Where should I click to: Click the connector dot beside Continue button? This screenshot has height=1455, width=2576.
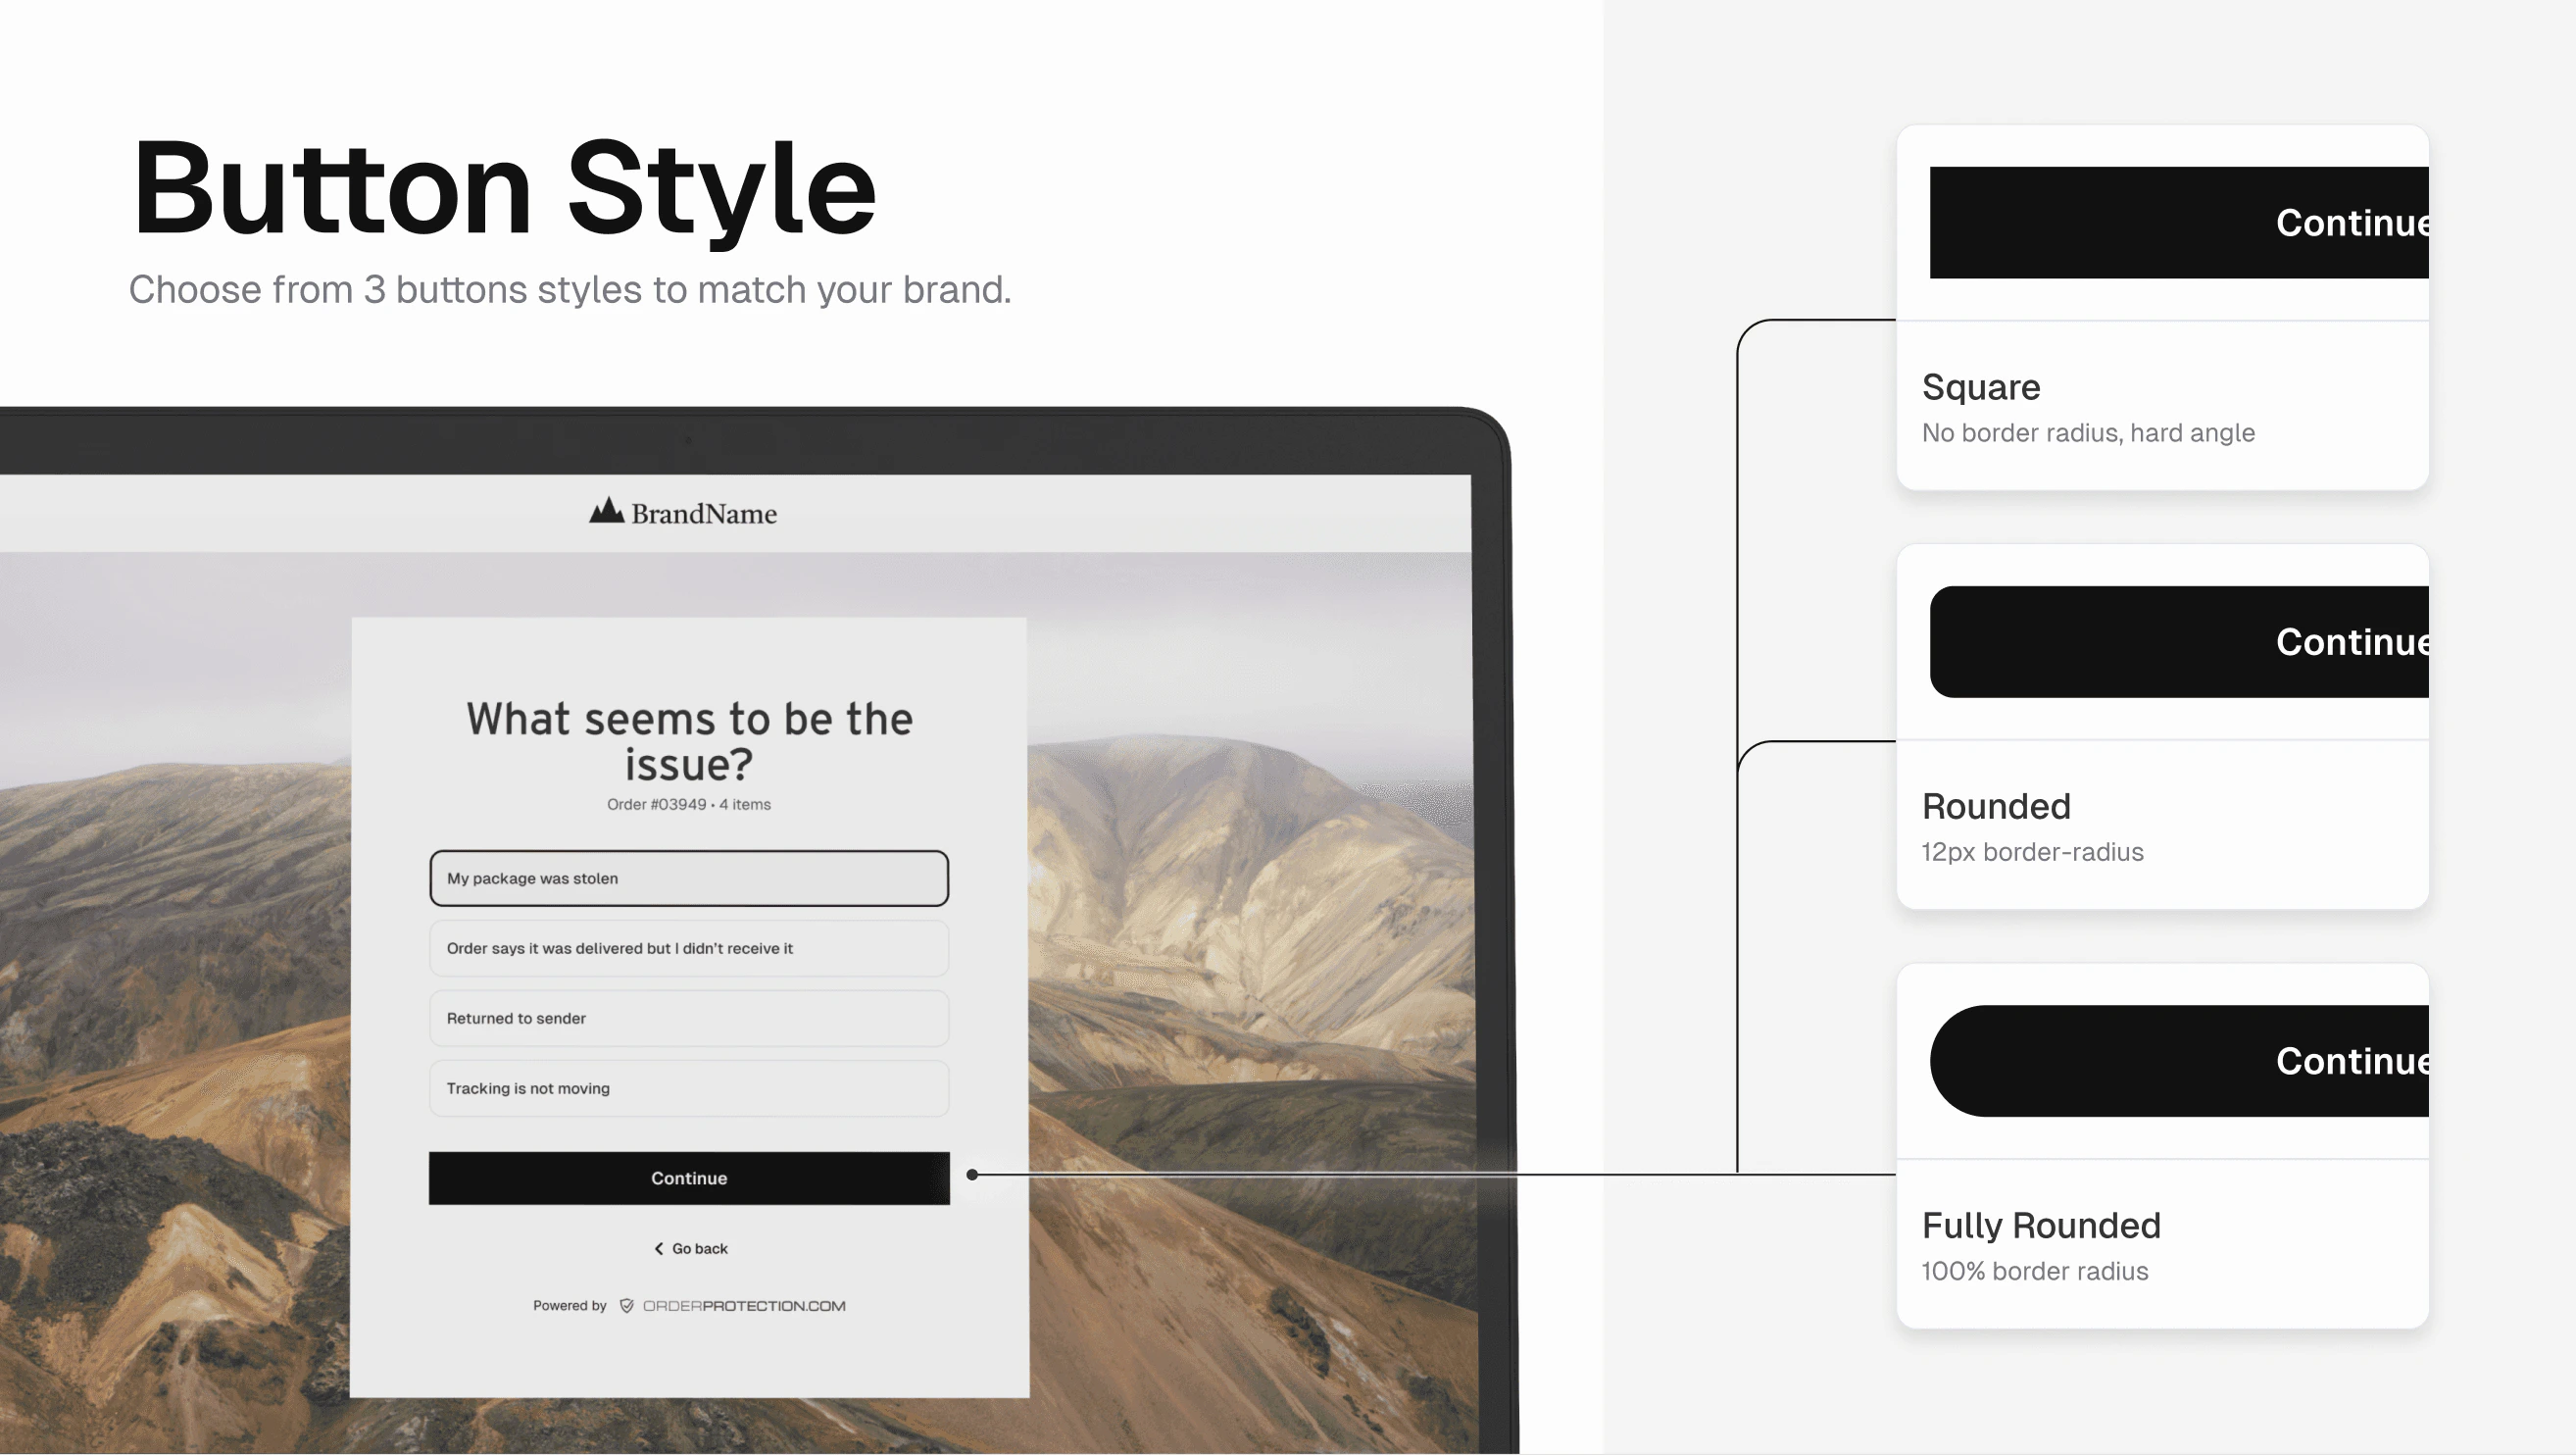coord(972,1175)
